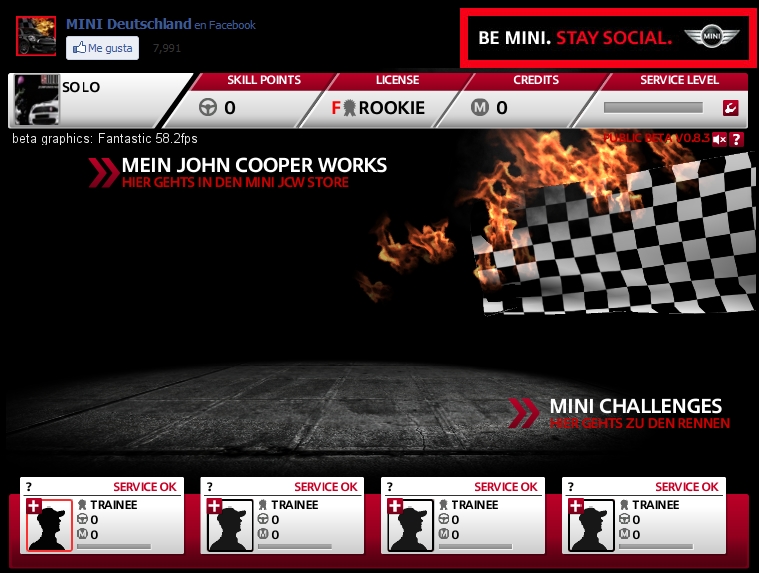Click SERVICE OK on the first trainee card
Image resolution: width=759 pixels, height=573 pixels.
(145, 487)
